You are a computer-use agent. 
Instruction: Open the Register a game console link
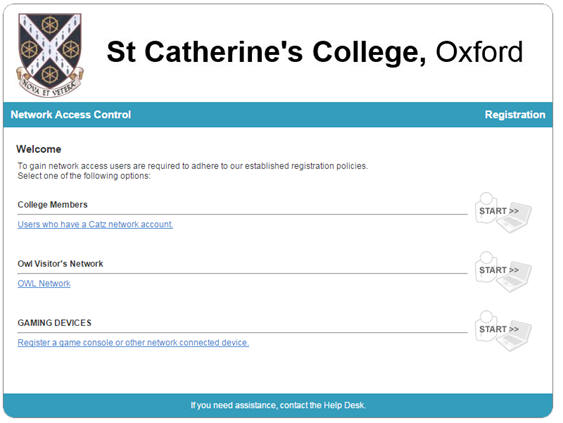tap(133, 343)
